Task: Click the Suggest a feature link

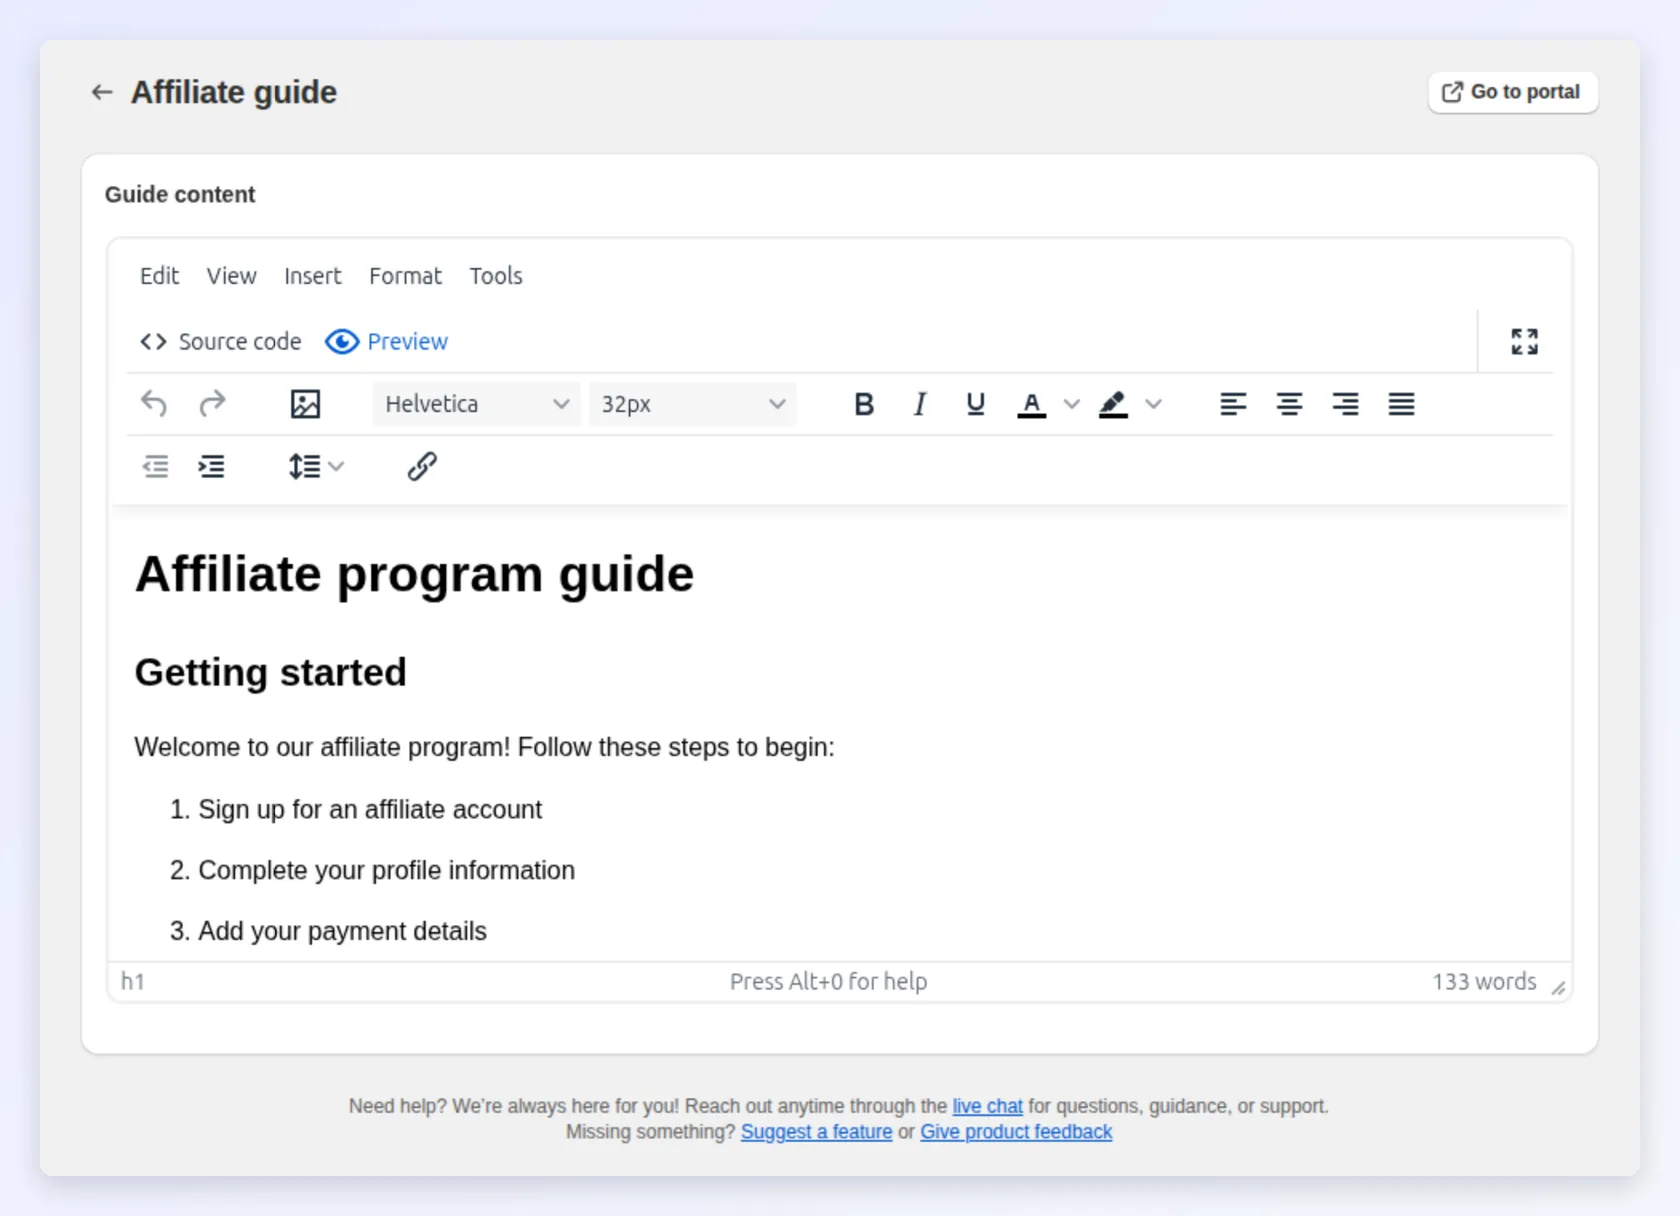Action: (816, 1132)
